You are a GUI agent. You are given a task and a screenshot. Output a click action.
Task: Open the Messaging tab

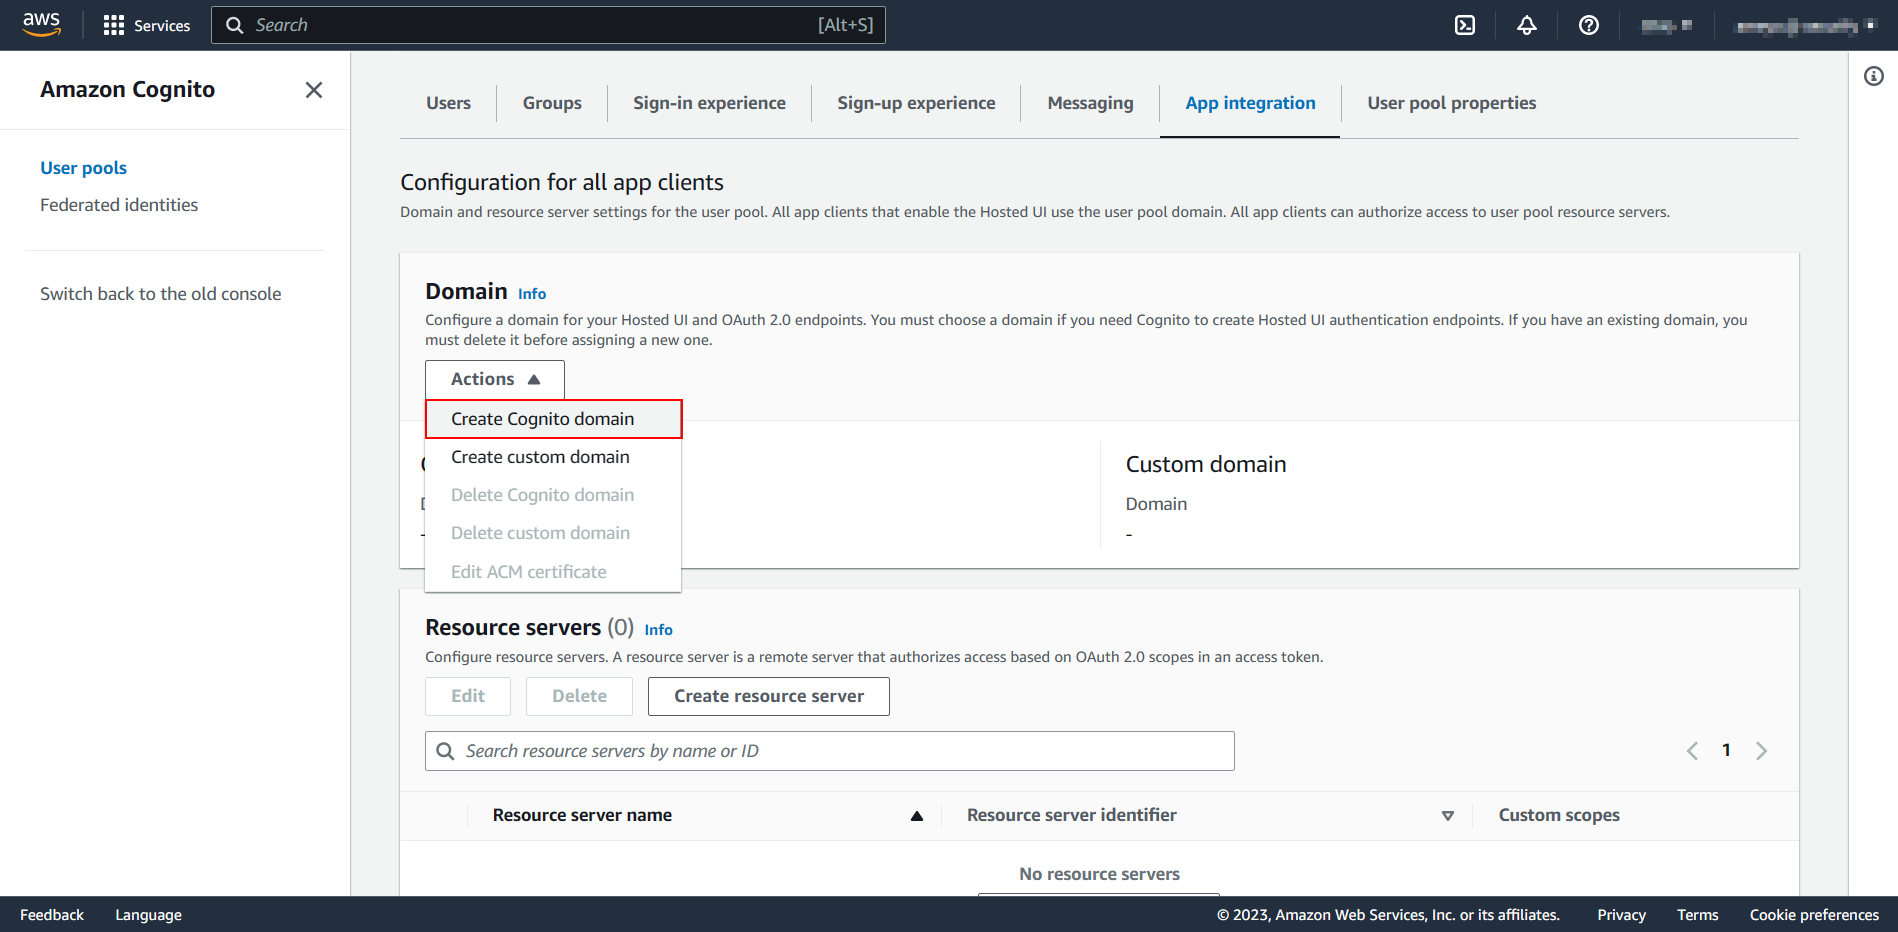coord(1090,103)
